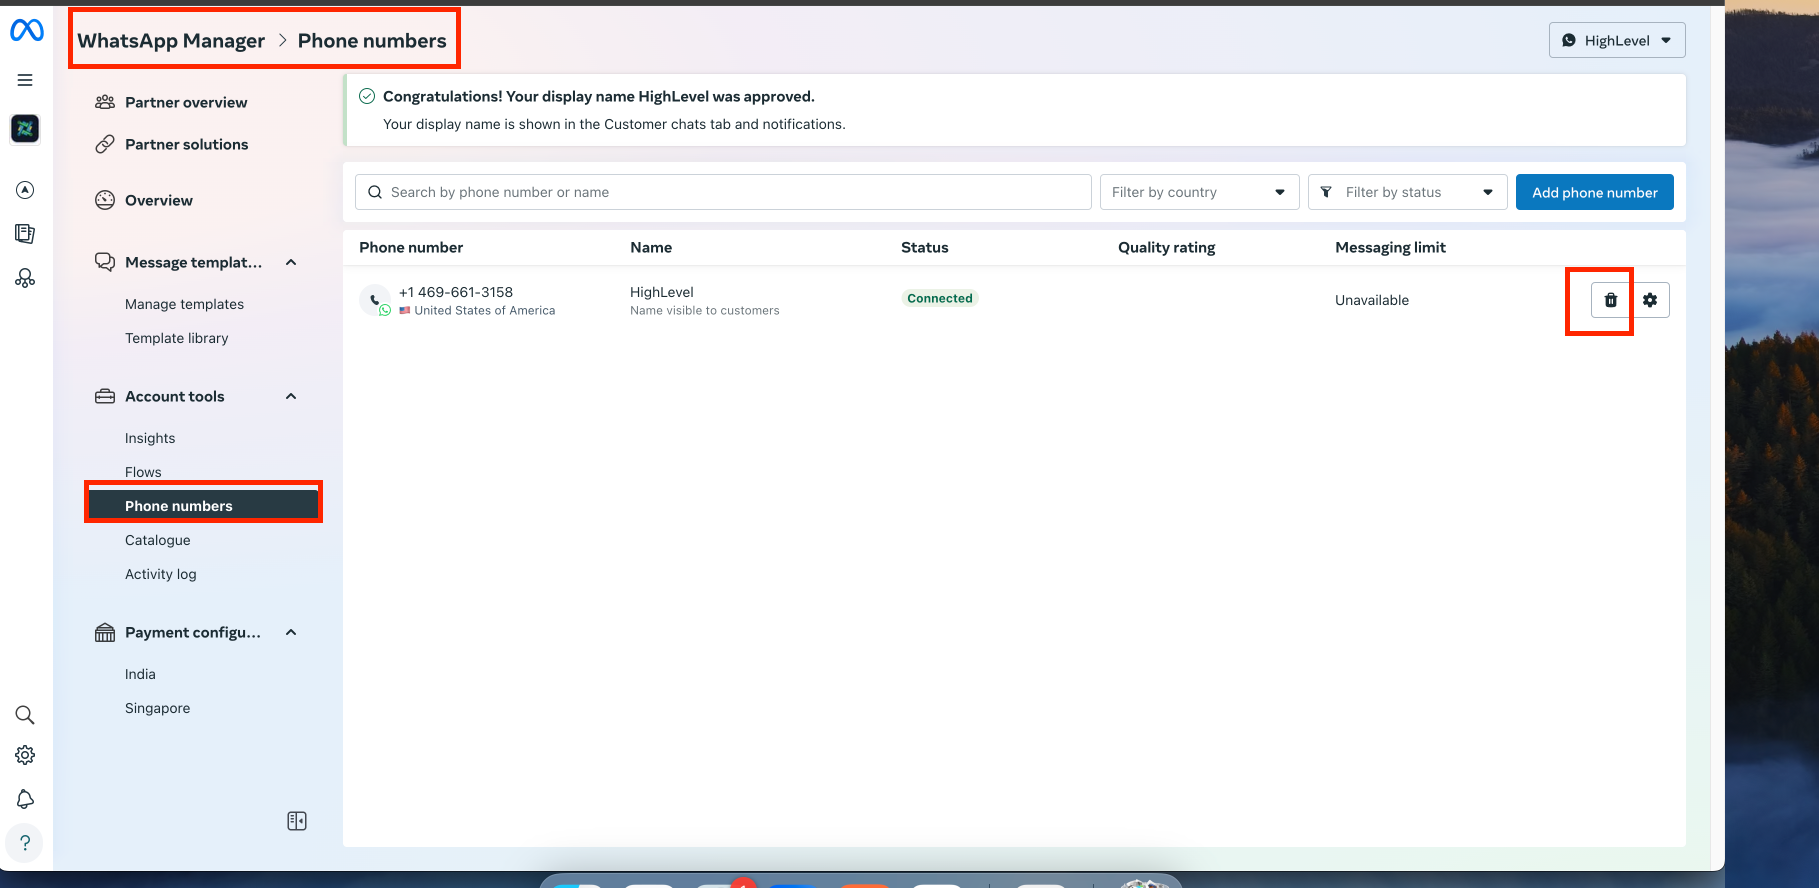Click the search magnifier icon in search field
Screen dimensions: 1819x888
pos(375,192)
